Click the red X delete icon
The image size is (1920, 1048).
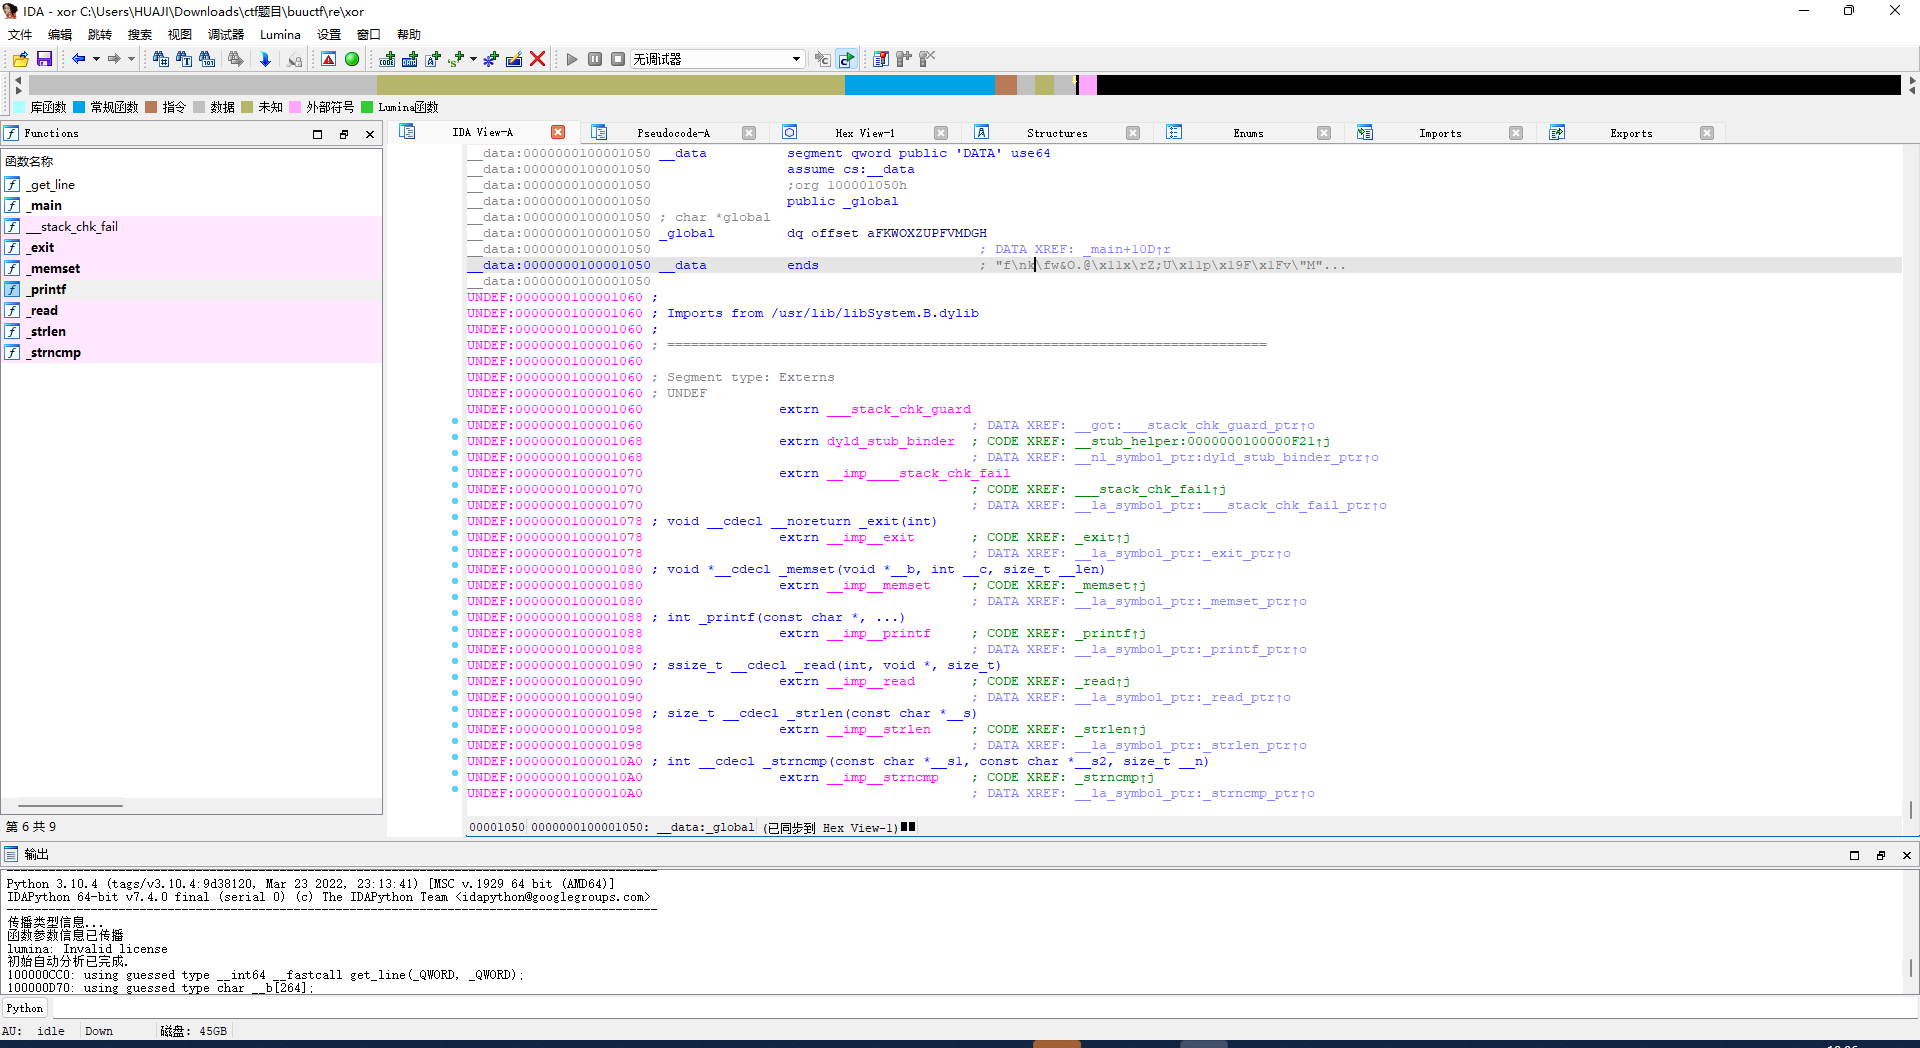[537, 59]
